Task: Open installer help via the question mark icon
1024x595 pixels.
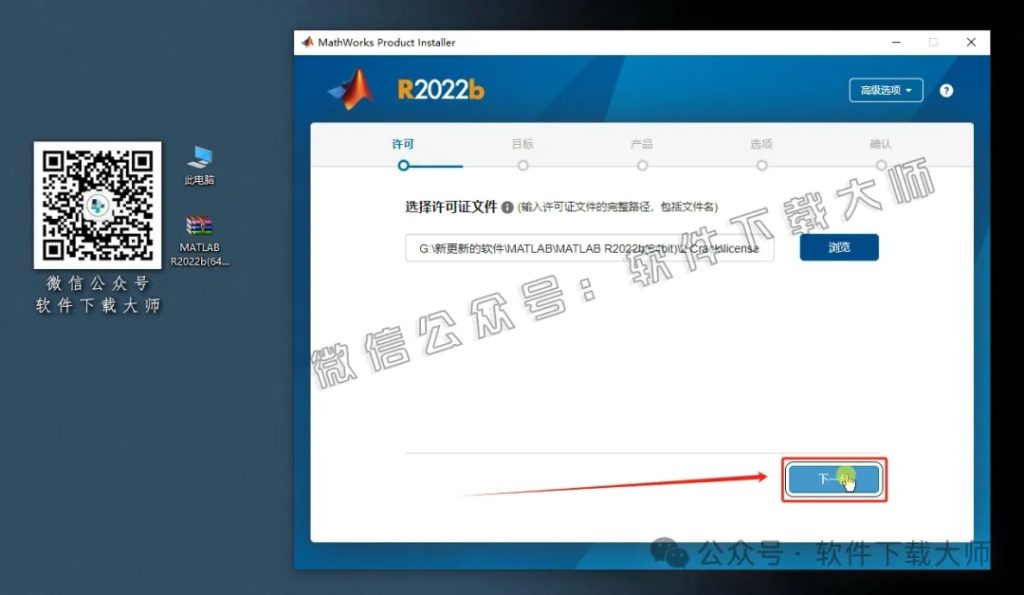Action: point(946,89)
